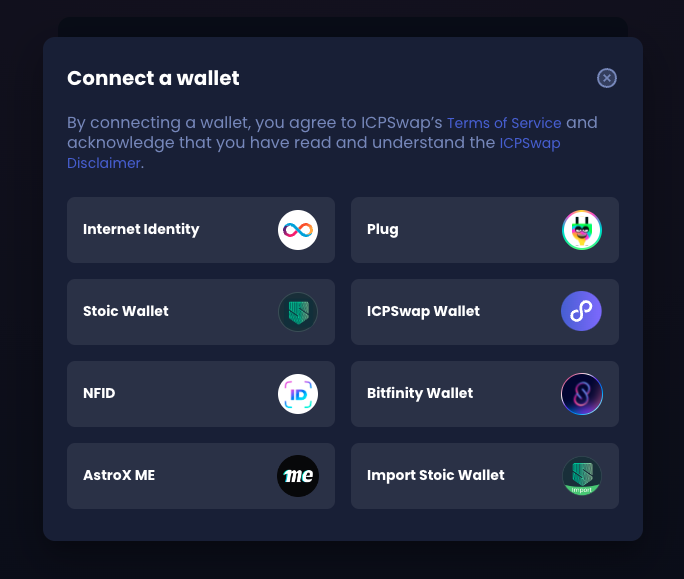The image size is (684, 579).
Task: Connect using the NFID label
Action: click(x=99, y=393)
